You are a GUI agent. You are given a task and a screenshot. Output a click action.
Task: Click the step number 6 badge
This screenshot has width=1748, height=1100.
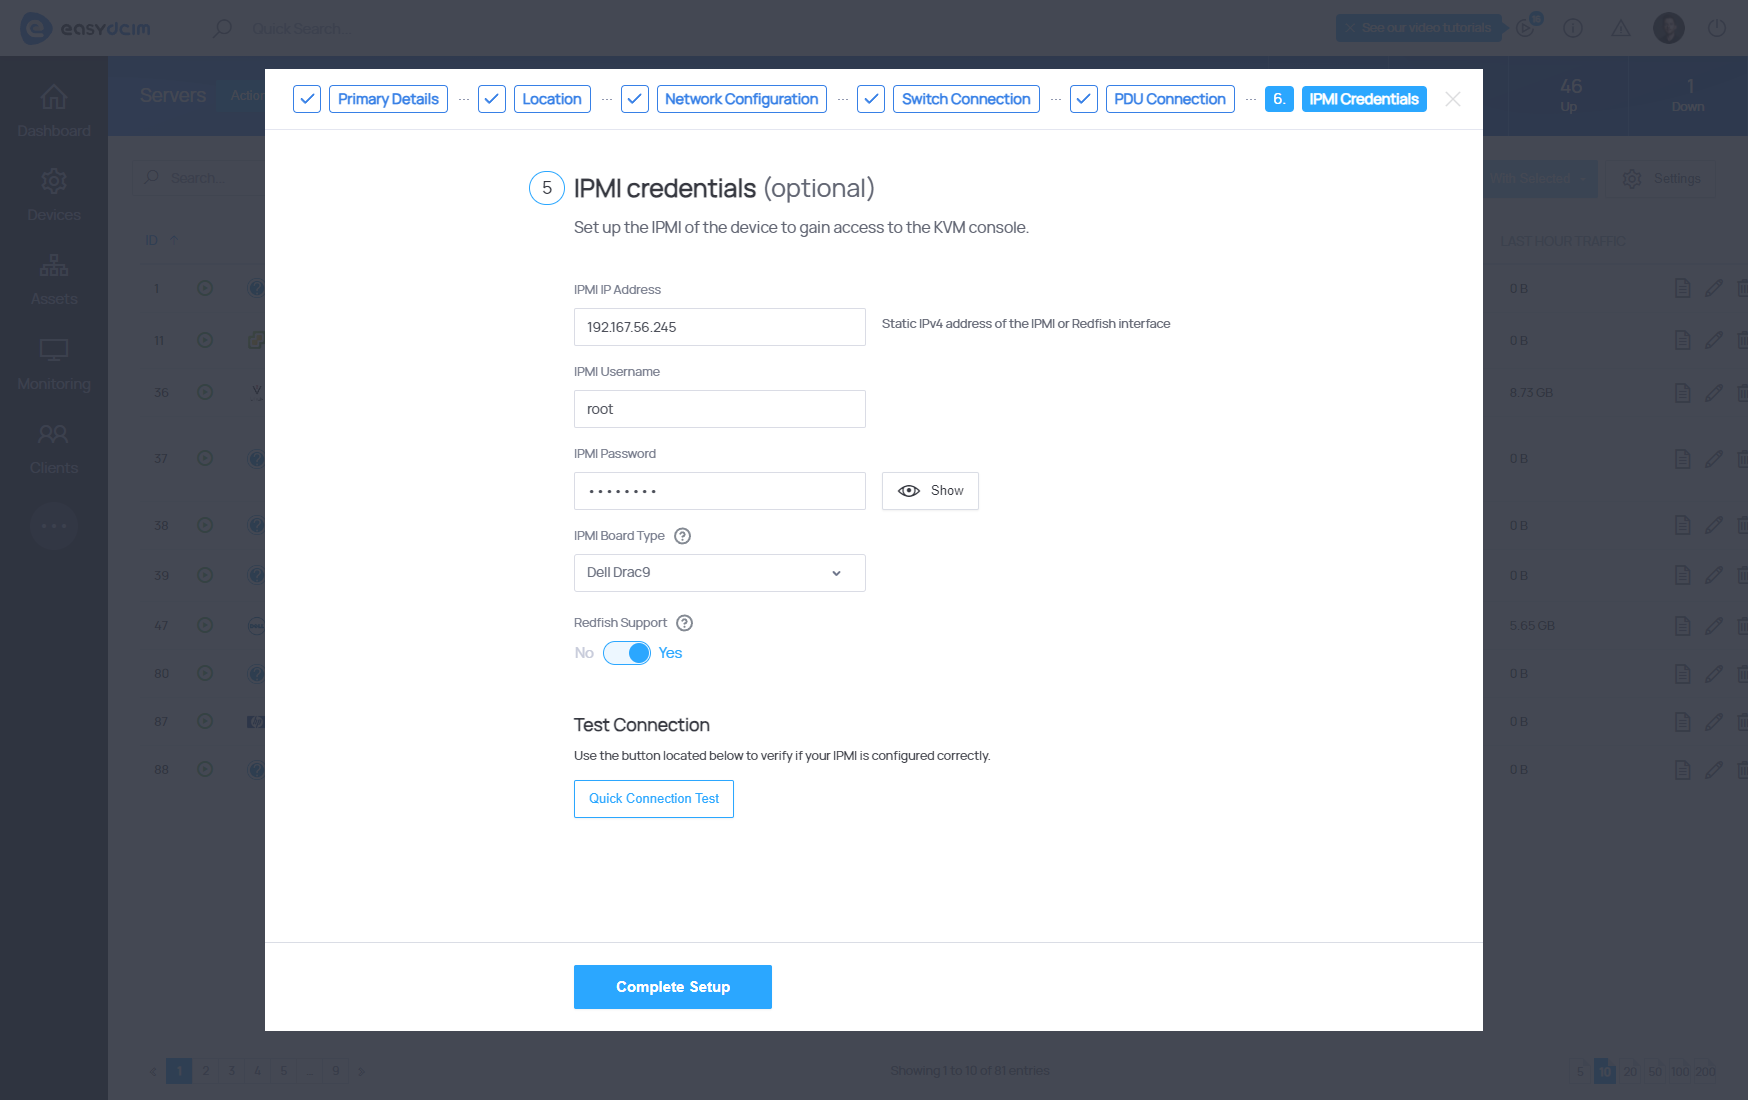coord(1279,99)
